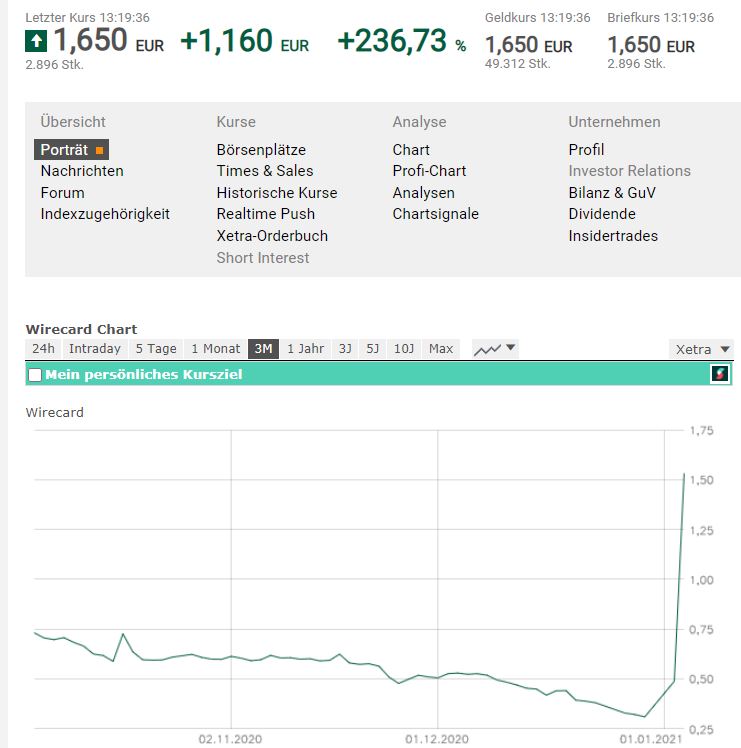
Task: Open Bilanz & GuV
Action: (612, 193)
